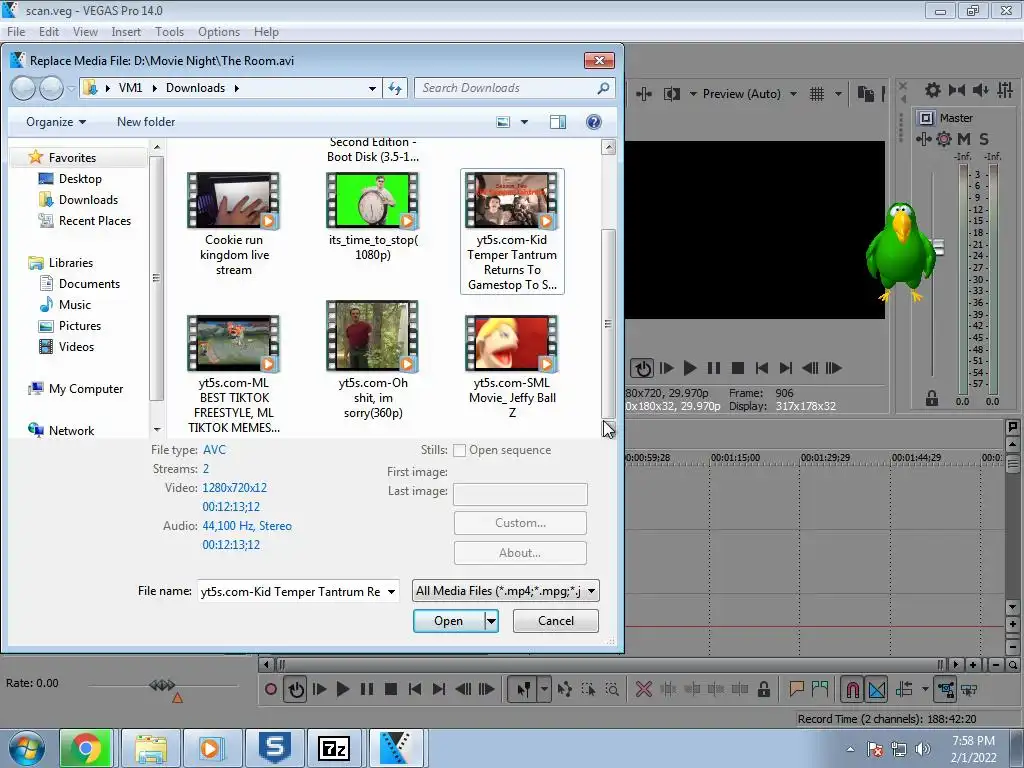1024x768 pixels.
Task: Check the Open sequence checkbox
Action: [459, 450]
